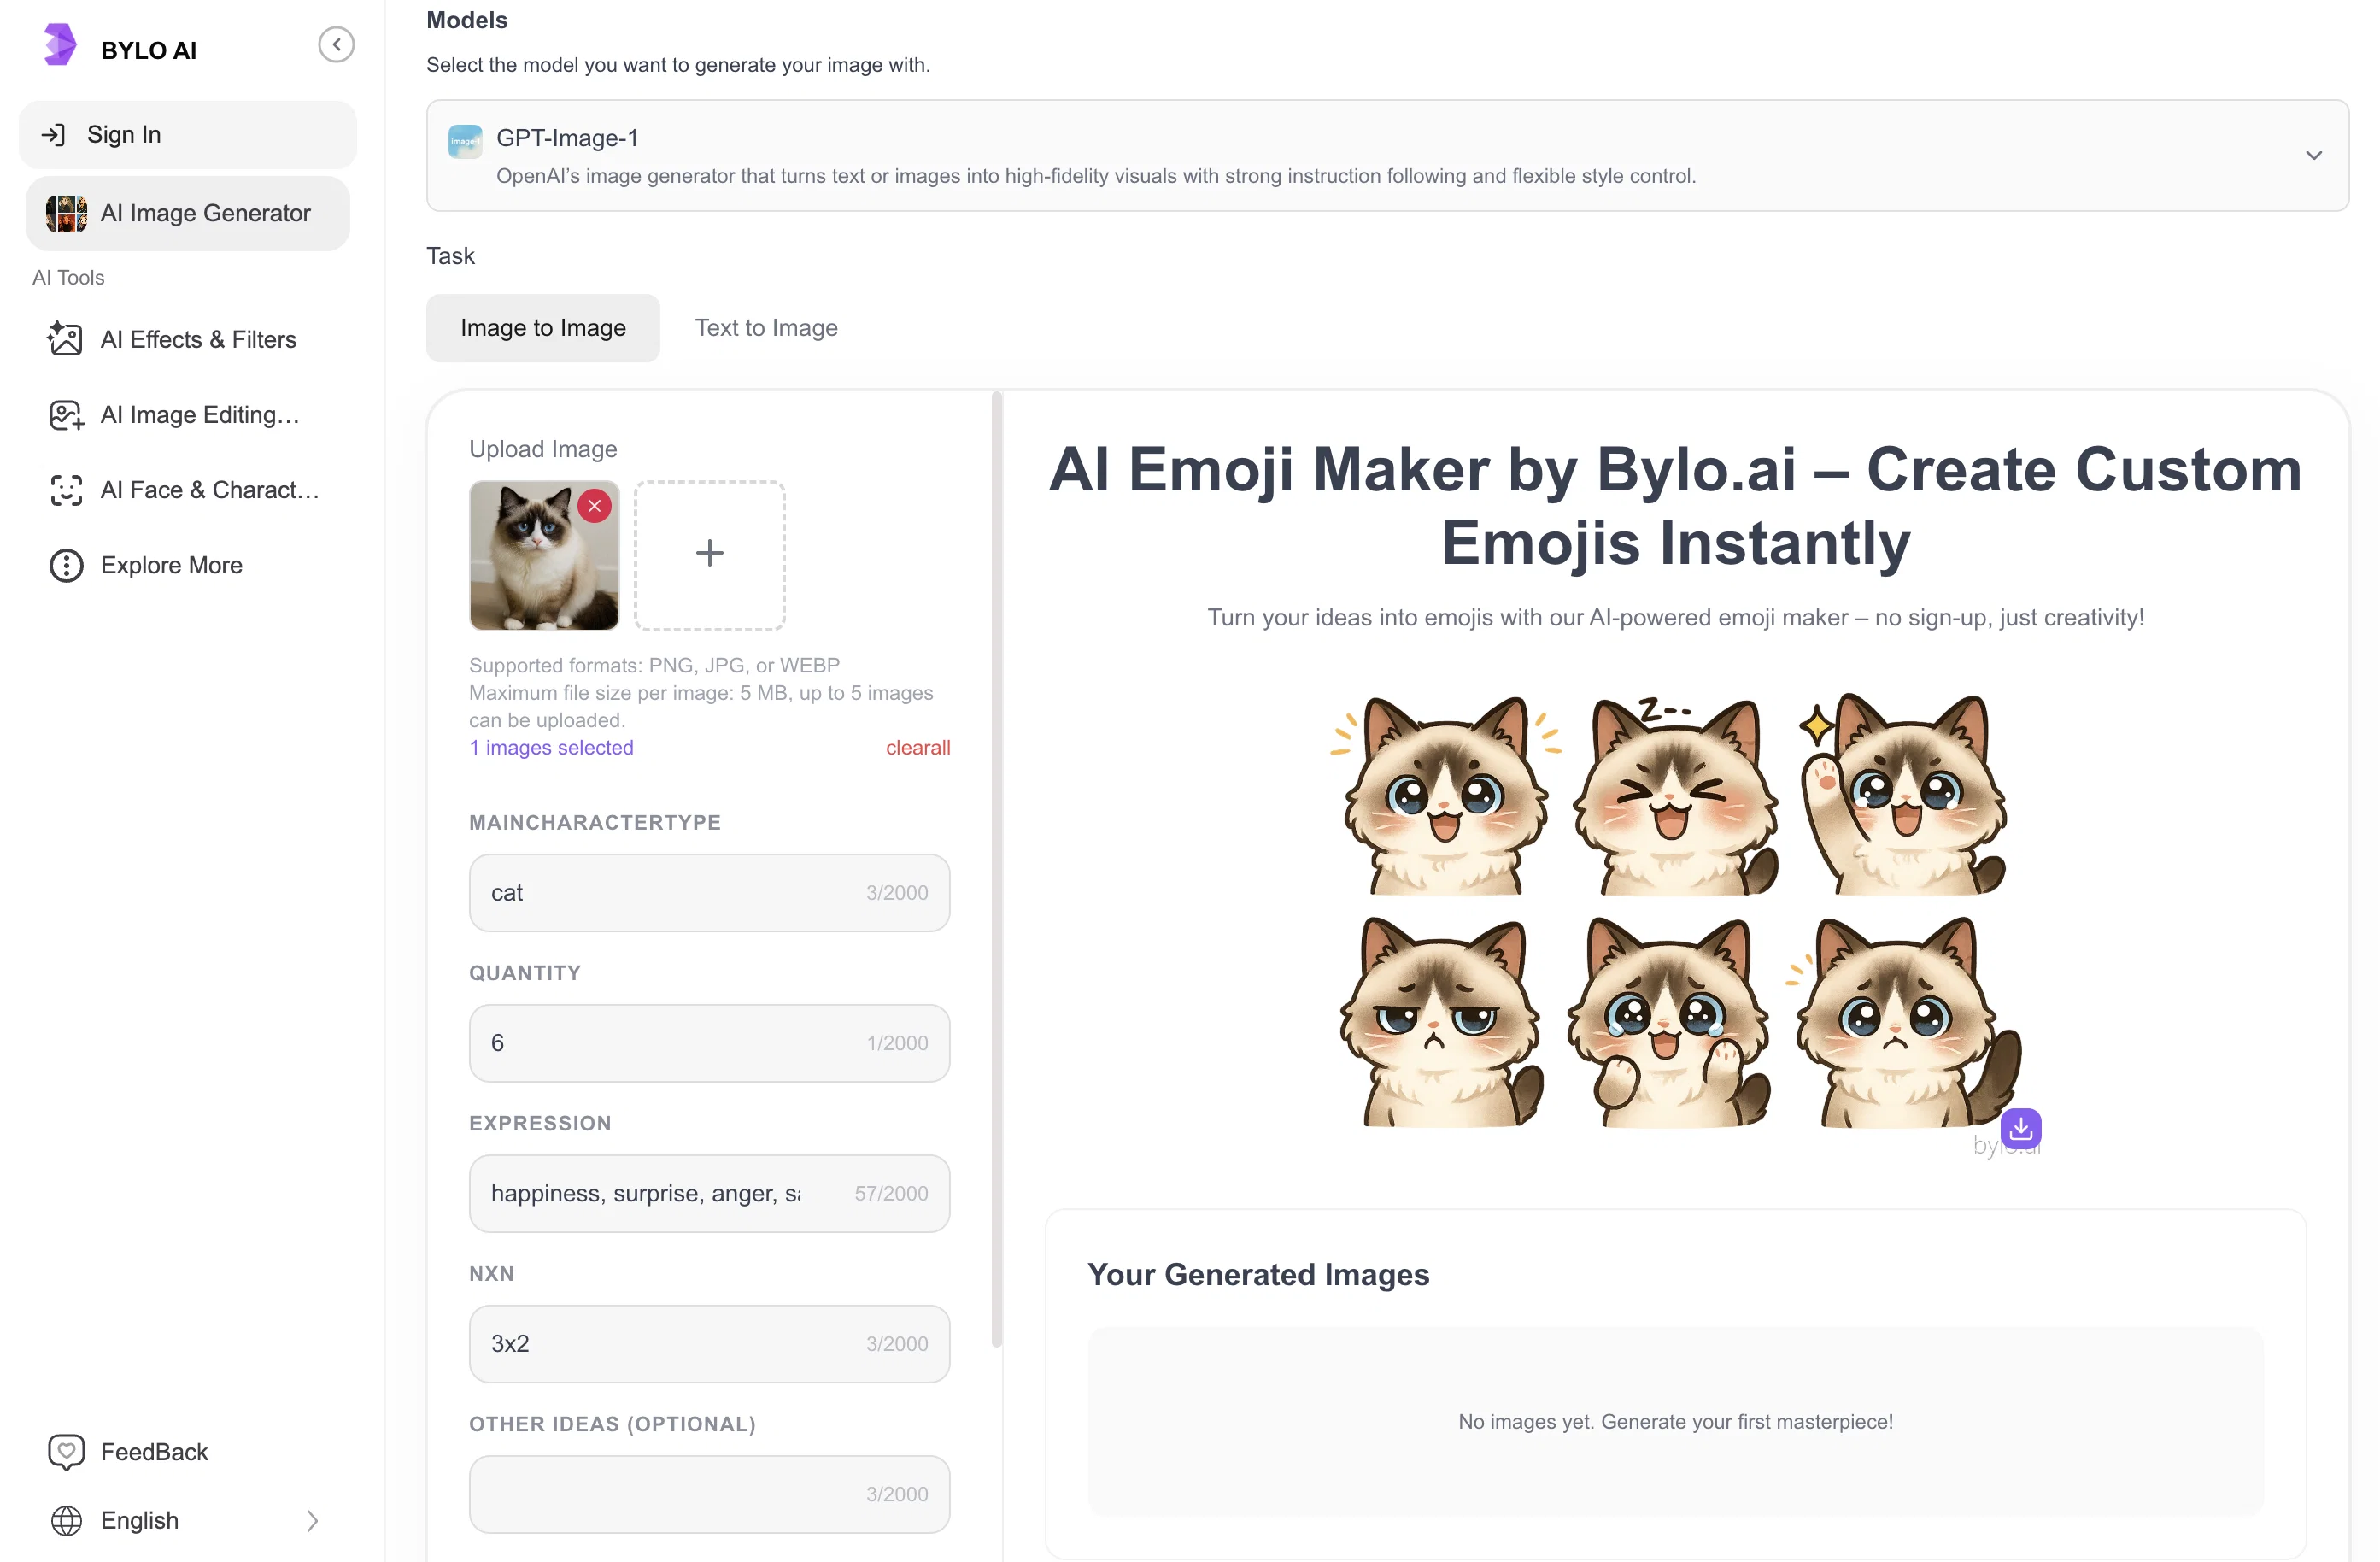Click the AI Image Generator thumbnail icon
Viewport: 2380px width, 1562px height.
tap(66, 213)
